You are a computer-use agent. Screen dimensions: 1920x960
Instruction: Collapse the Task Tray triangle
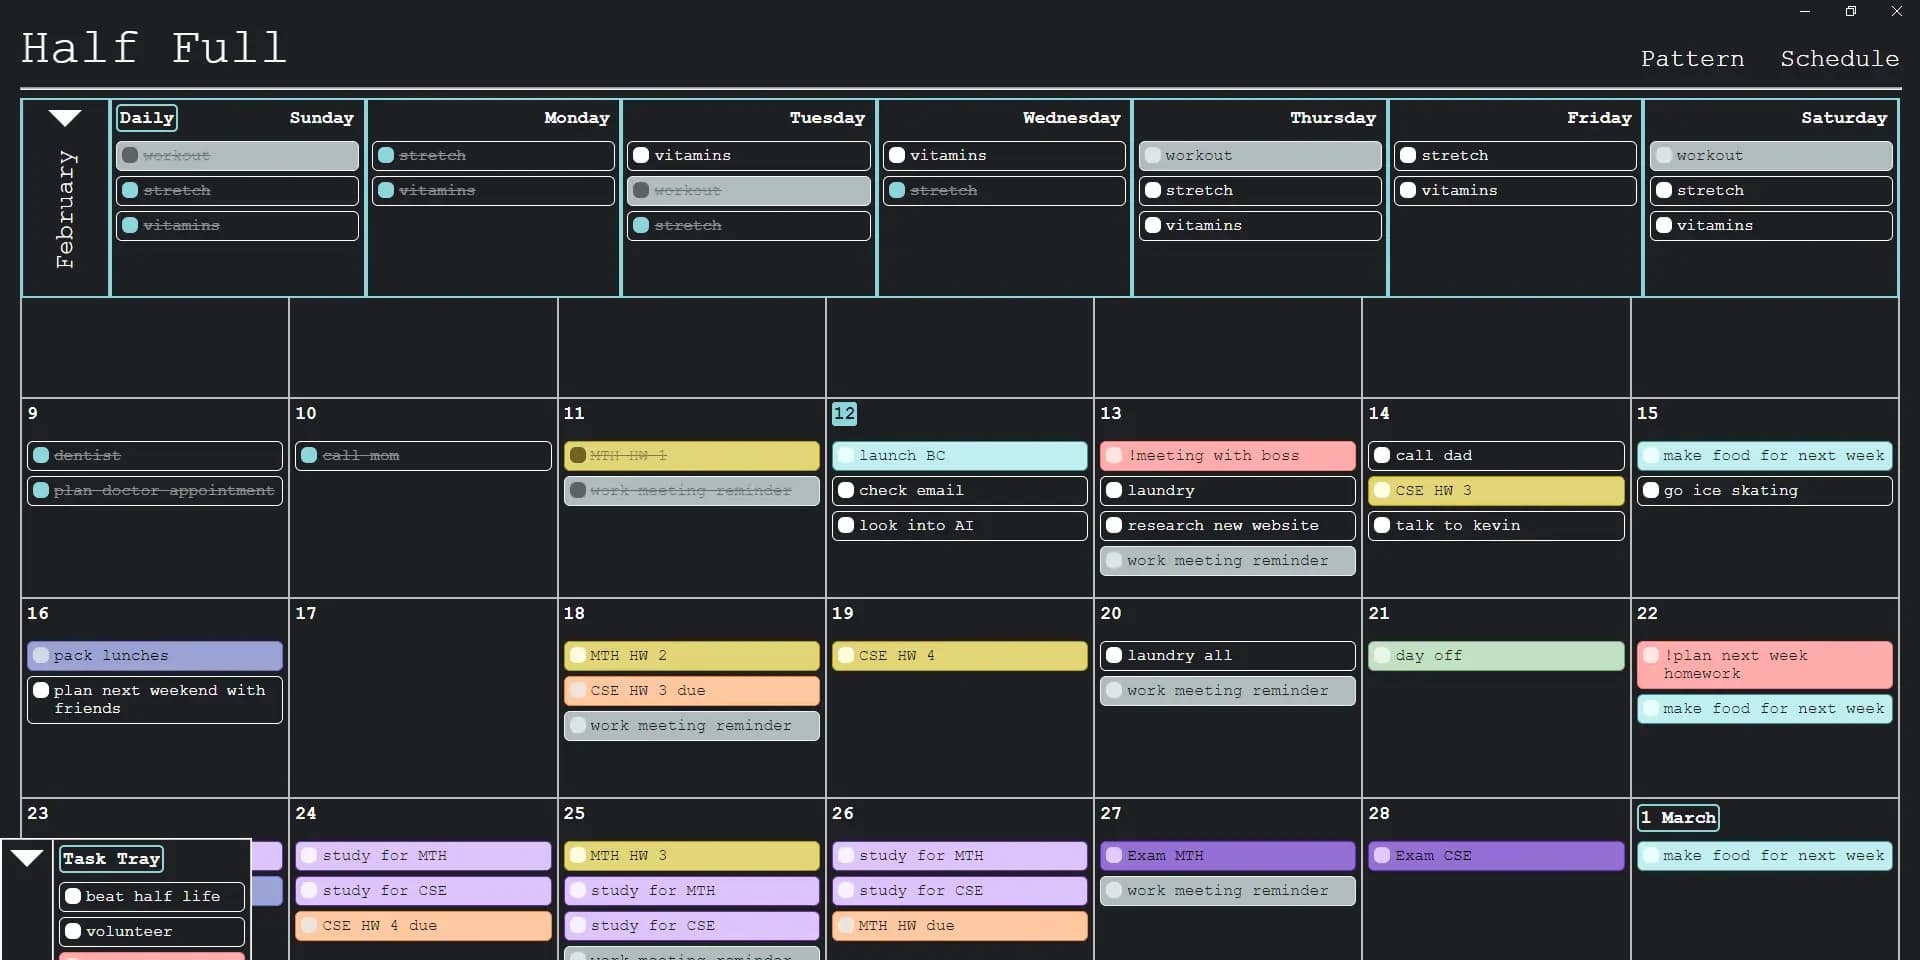point(27,858)
